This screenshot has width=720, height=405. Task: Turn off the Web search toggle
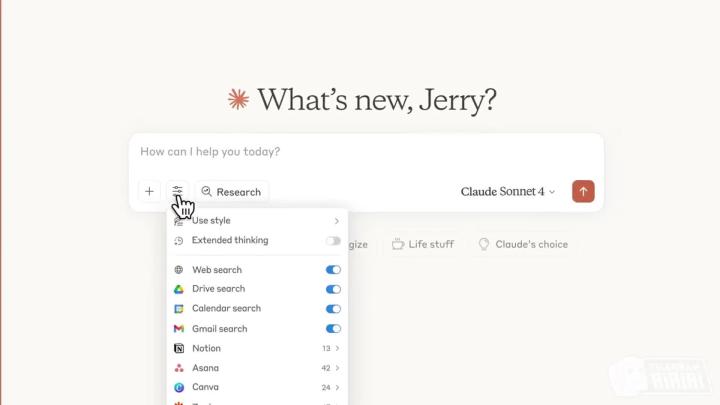click(333, 270)
